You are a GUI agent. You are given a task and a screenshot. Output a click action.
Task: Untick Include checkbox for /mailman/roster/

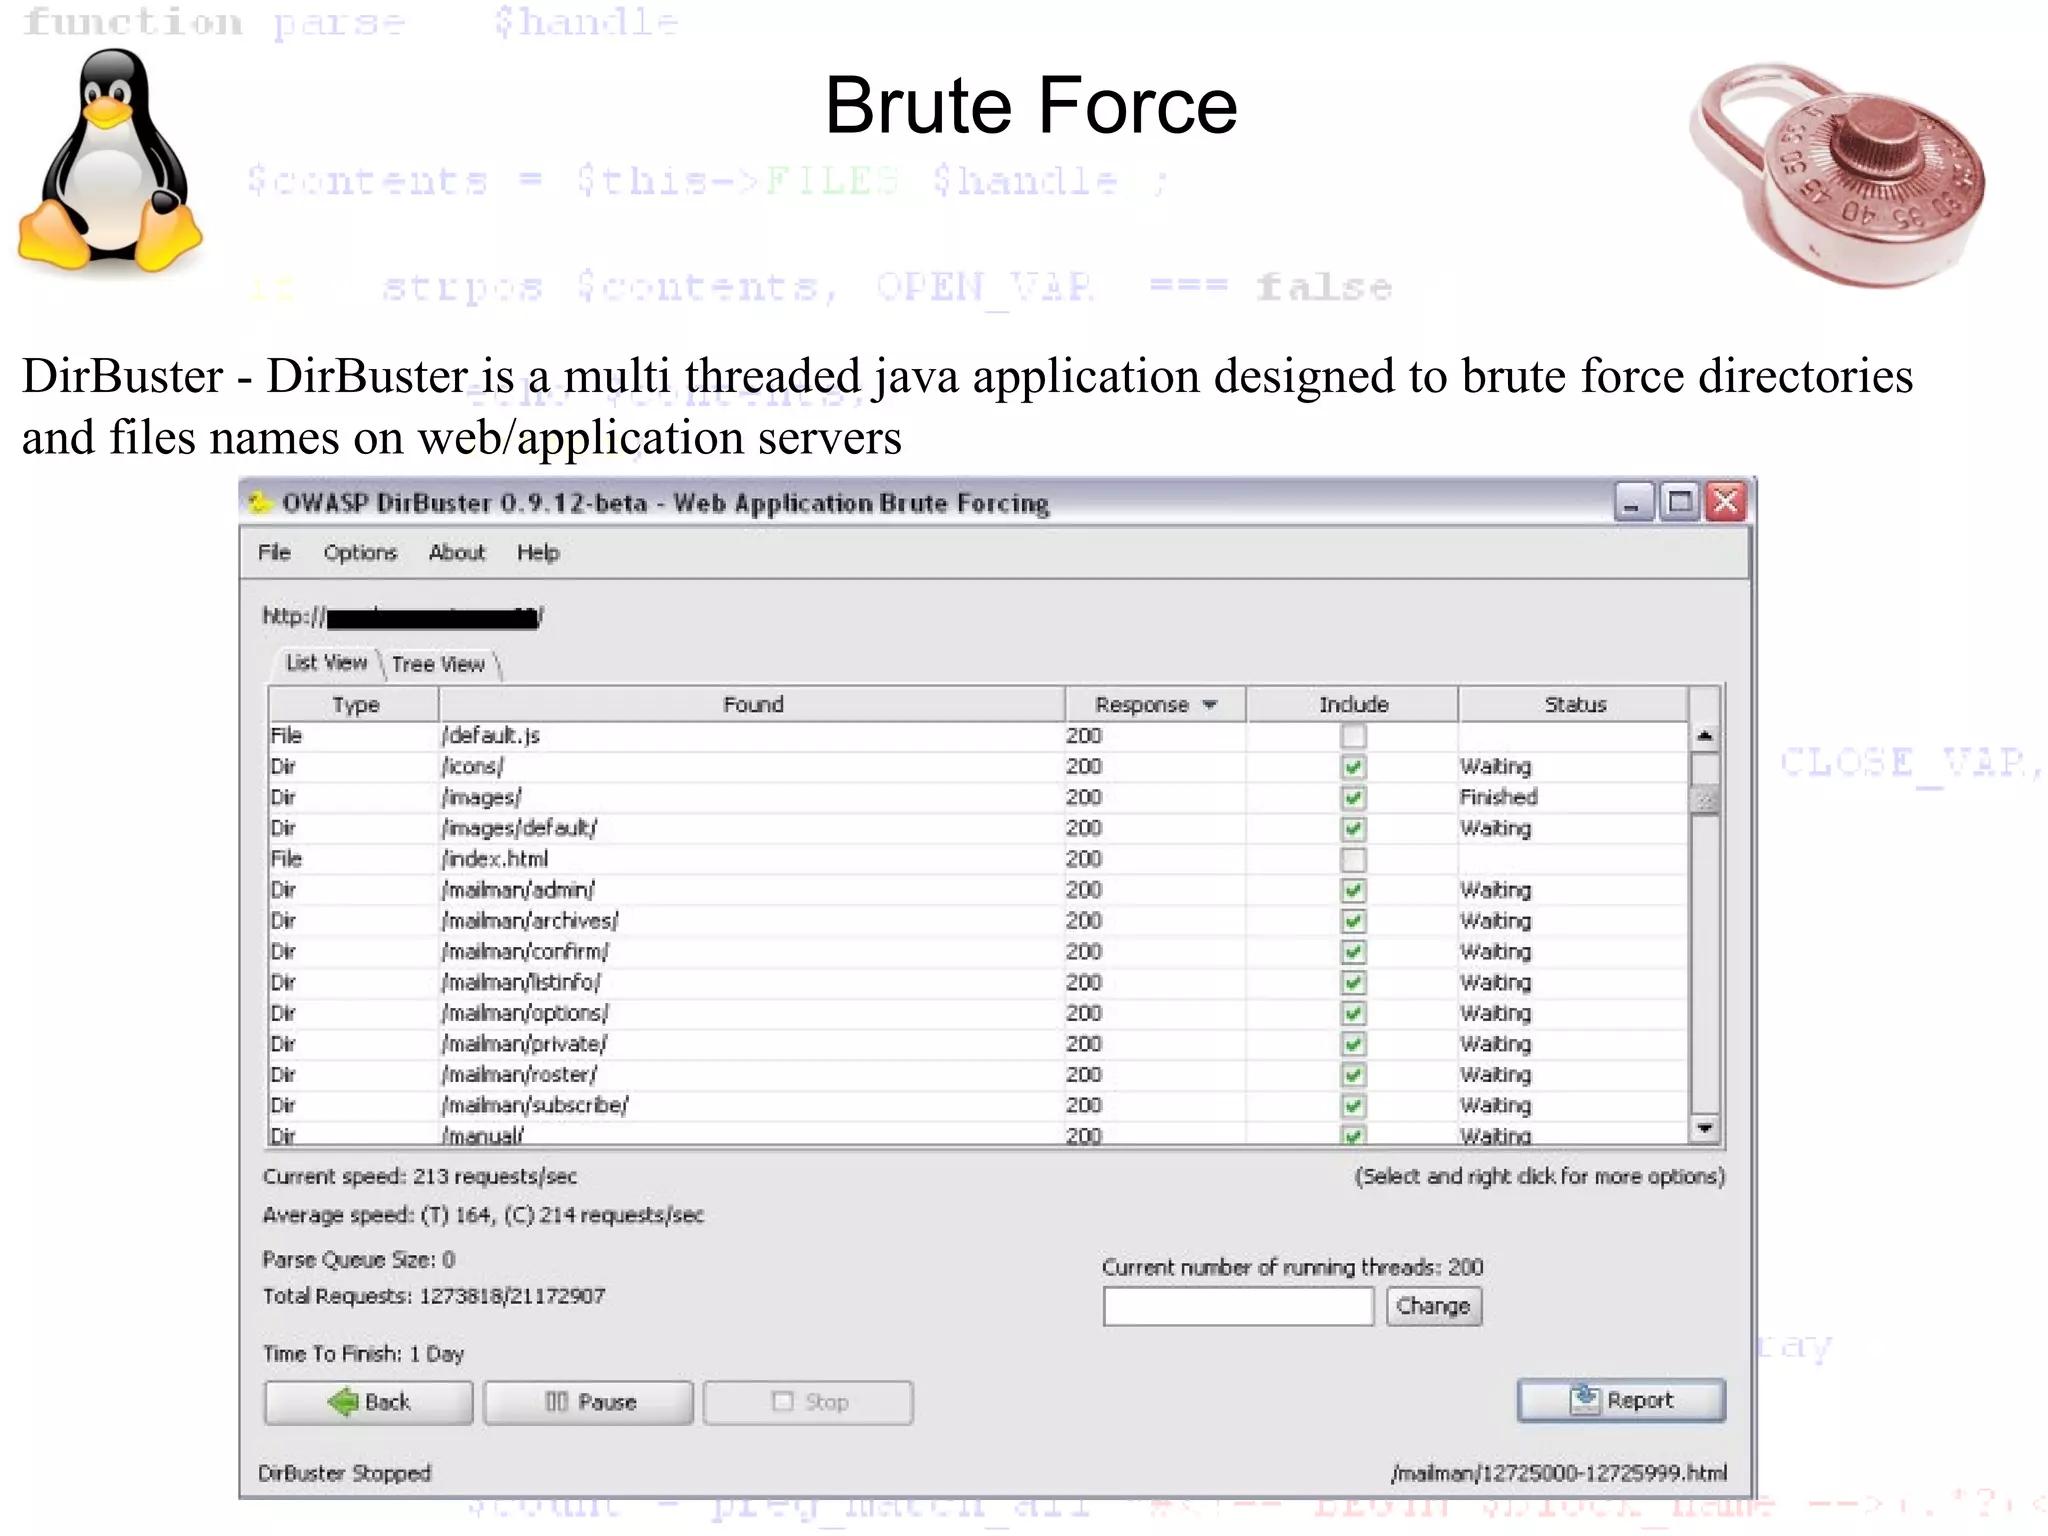tap(1353, 1075)
